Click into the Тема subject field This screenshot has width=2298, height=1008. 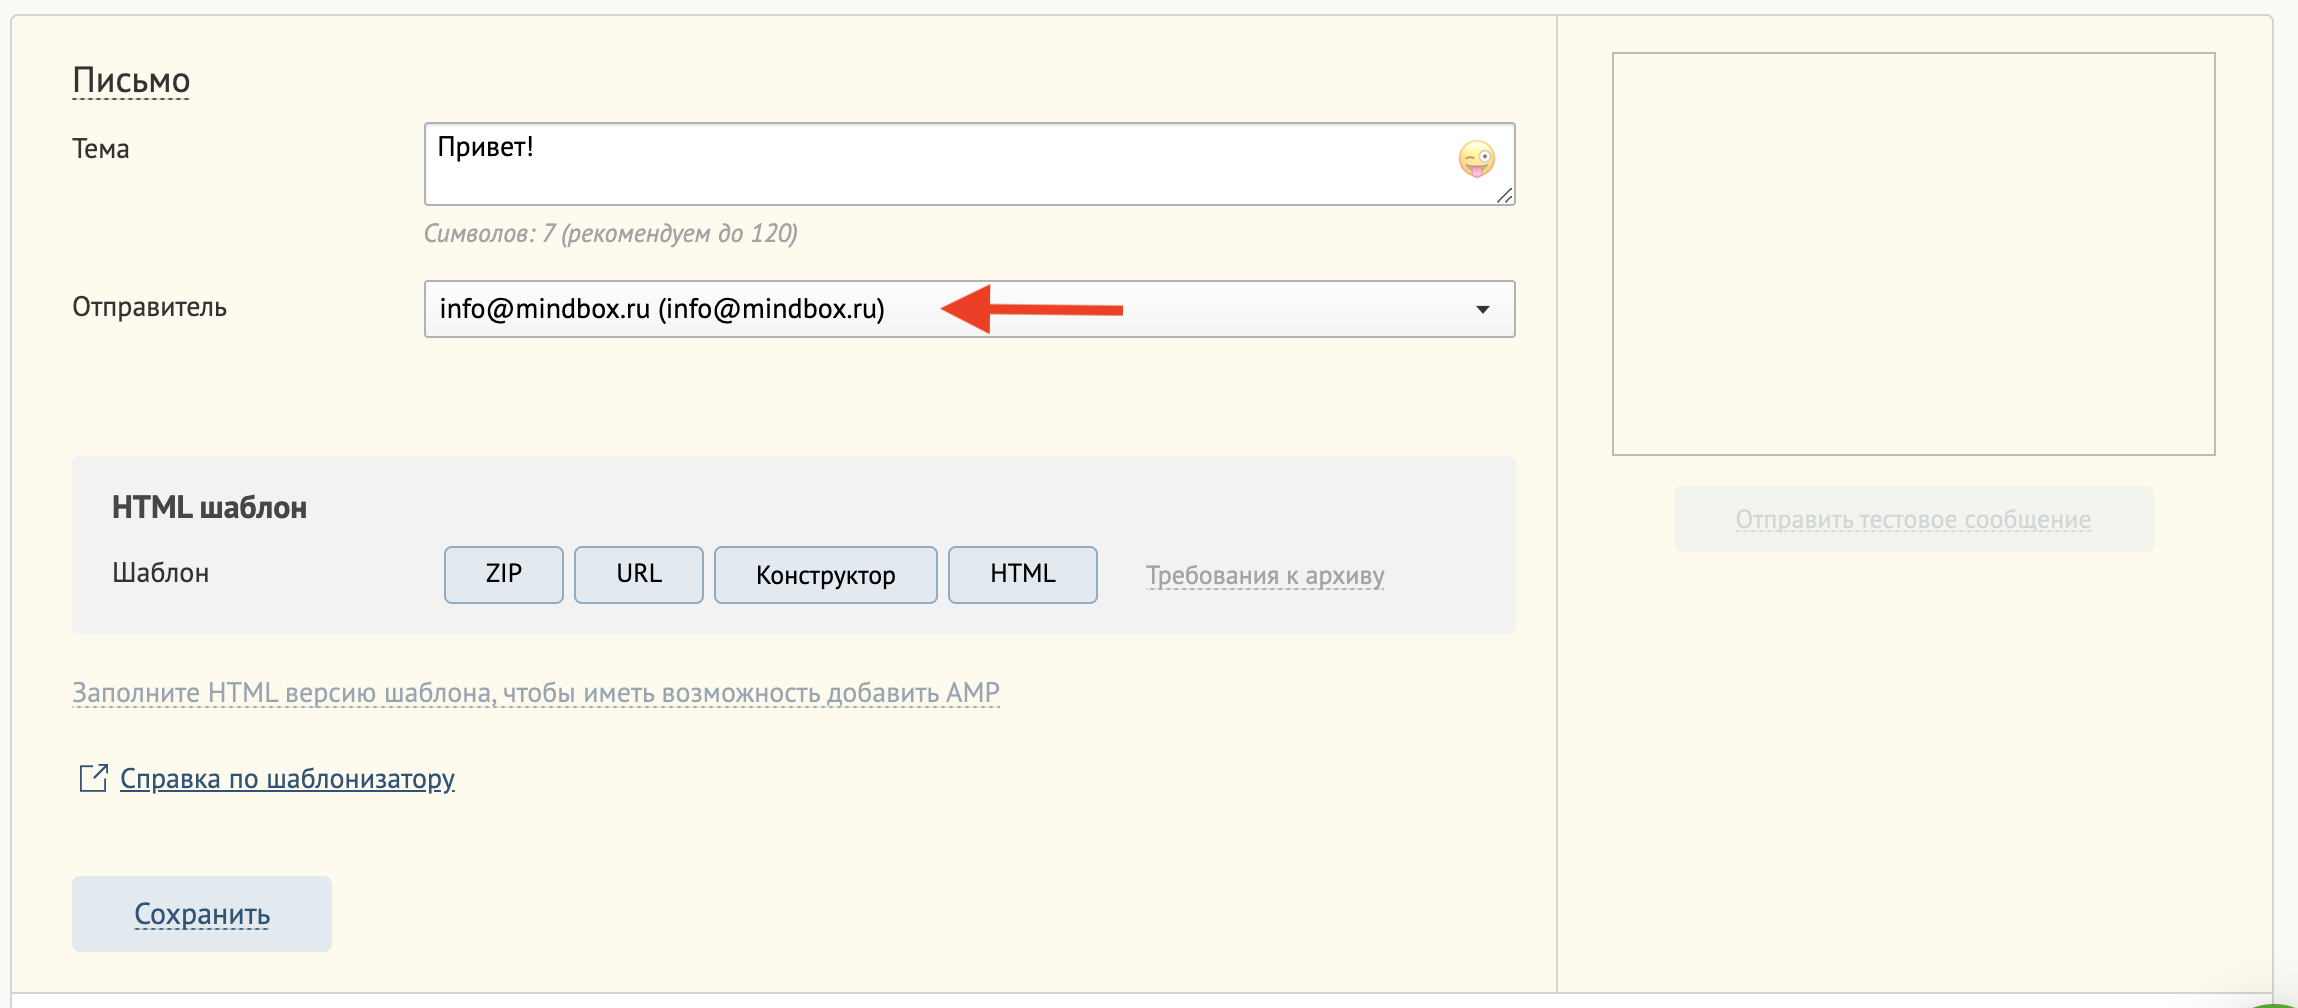point(969,164)
